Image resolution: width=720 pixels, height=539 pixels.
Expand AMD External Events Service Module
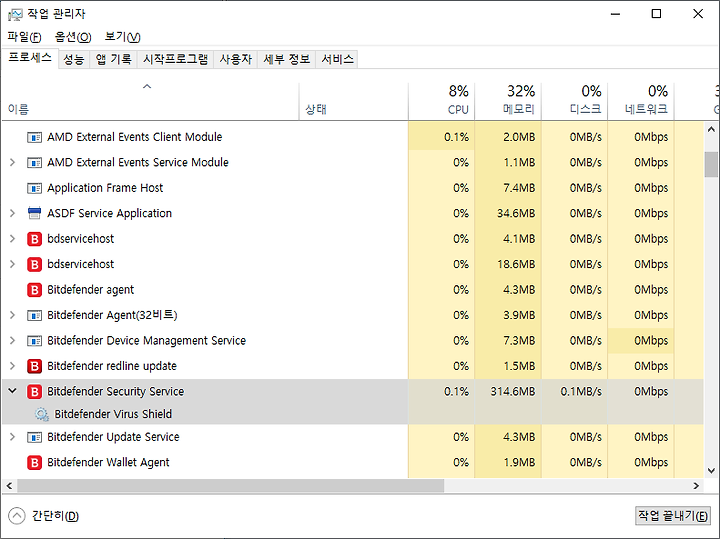[12, 163]
